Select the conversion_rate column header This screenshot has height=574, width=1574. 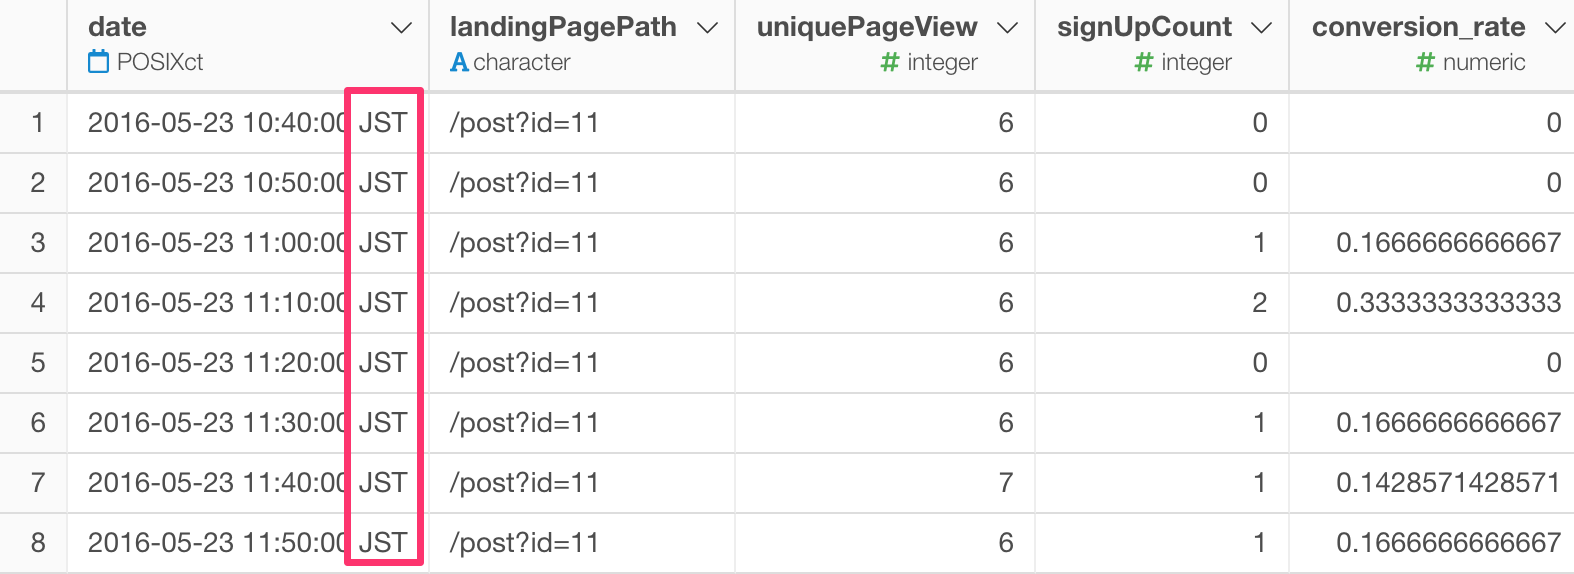[x=1418, y=27]
